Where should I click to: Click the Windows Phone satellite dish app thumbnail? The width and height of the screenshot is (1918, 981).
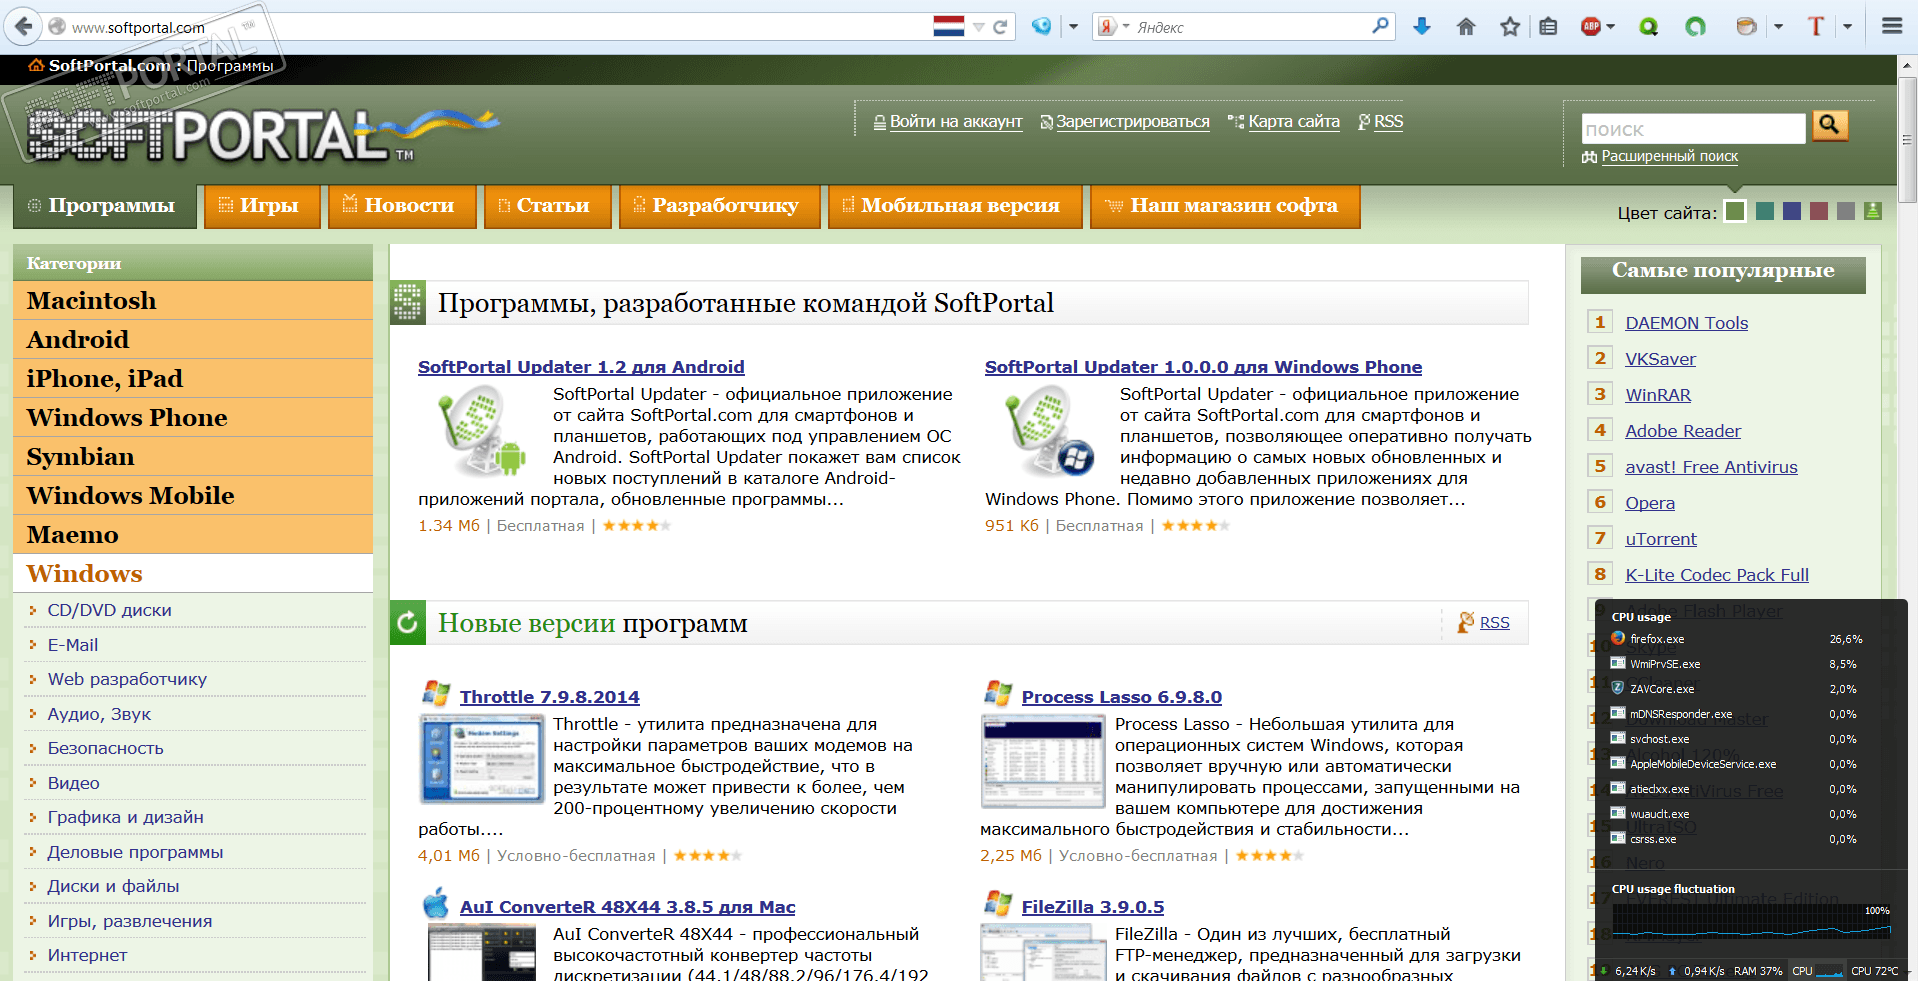coord(1049,431)
